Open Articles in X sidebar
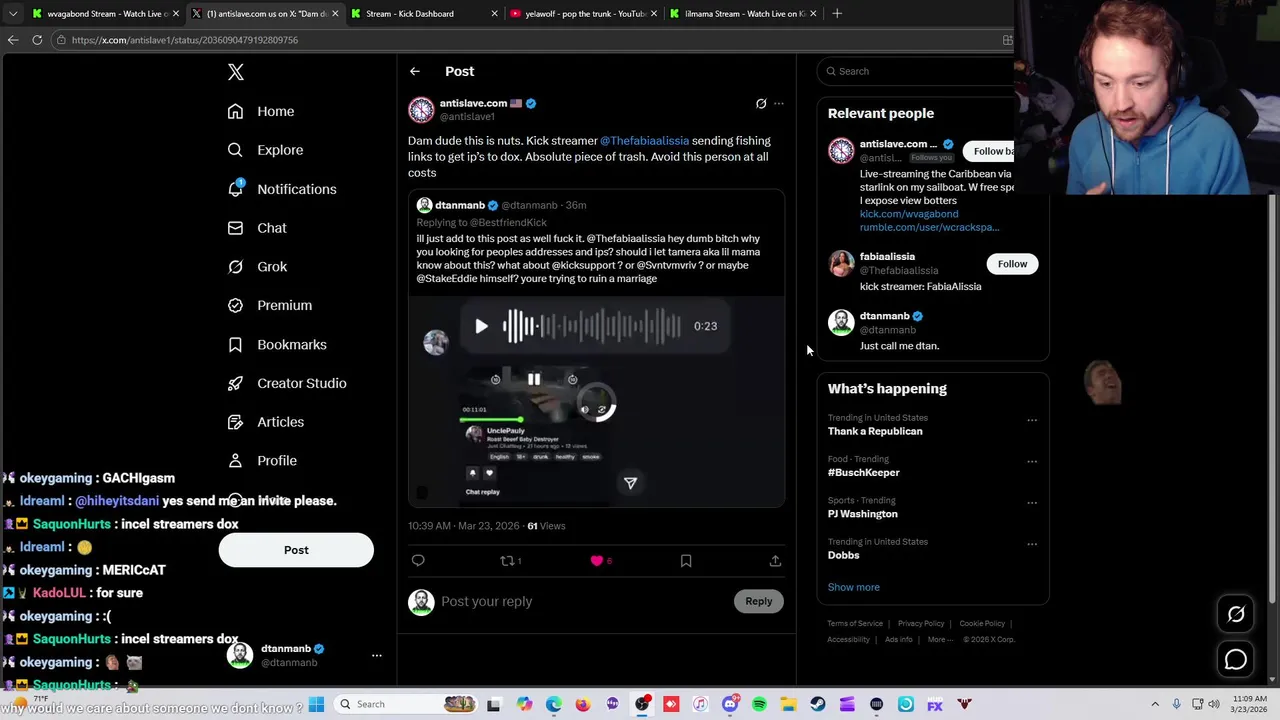 [x=266, y=422]
